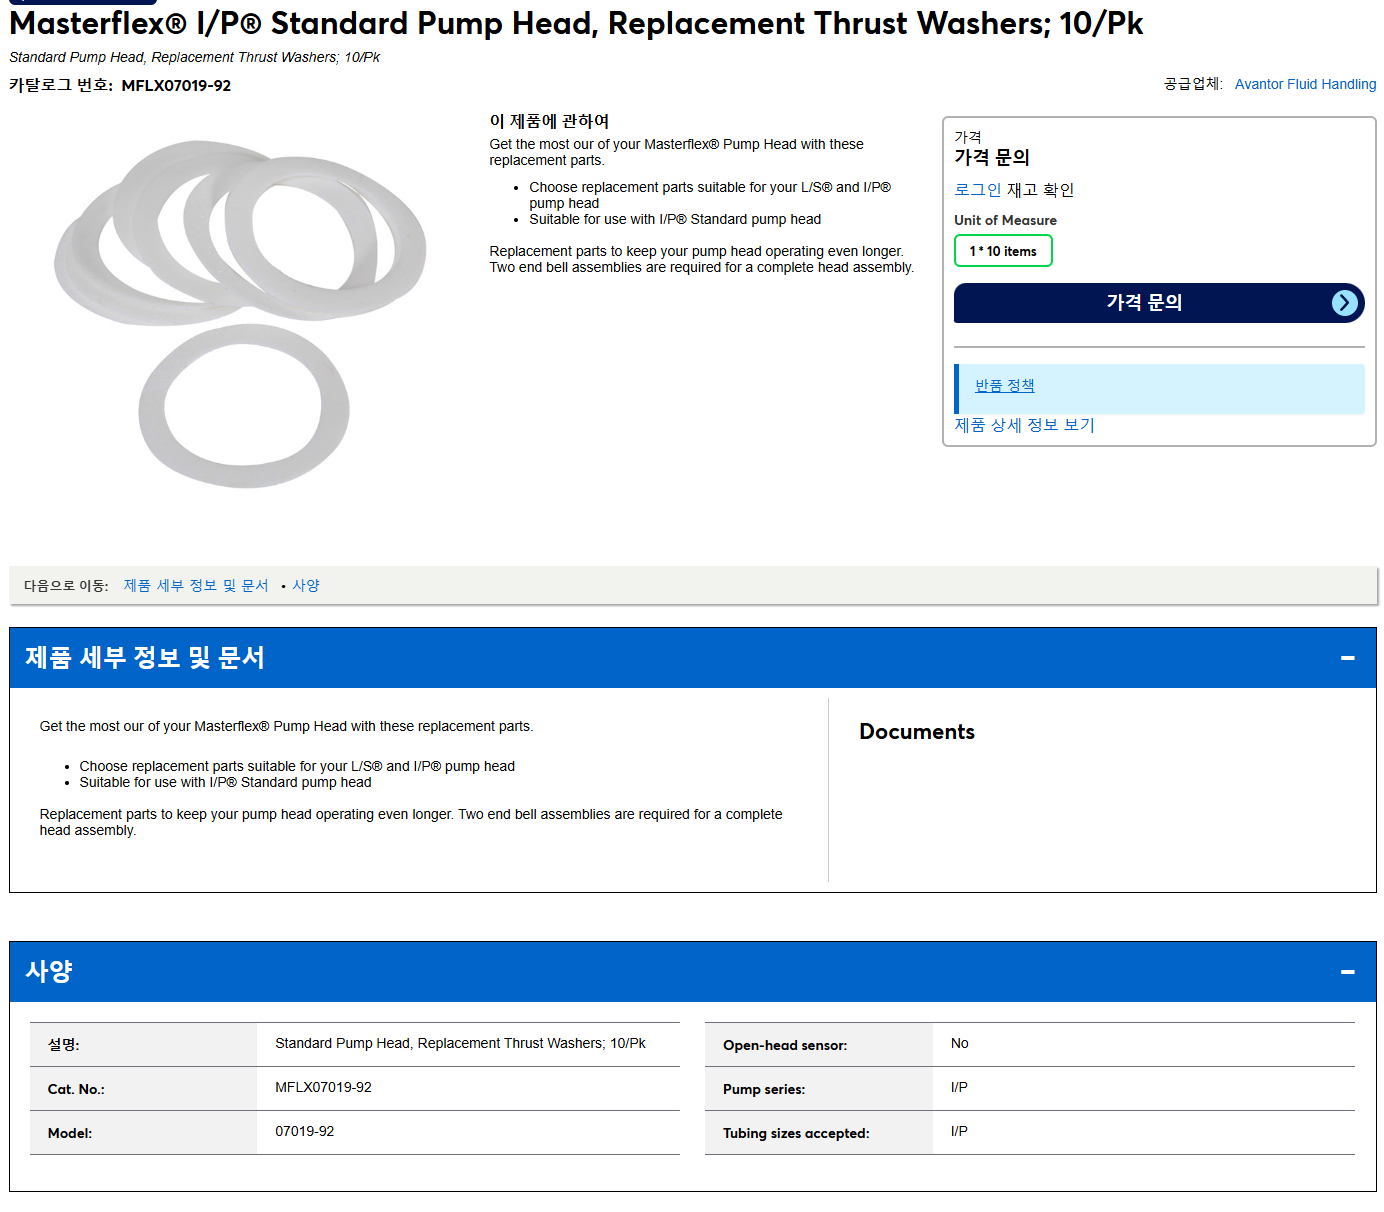Click the catalog number MFLX07019-92 at top
This screenshot has height=1212, width=1384.
pos(176,86)
